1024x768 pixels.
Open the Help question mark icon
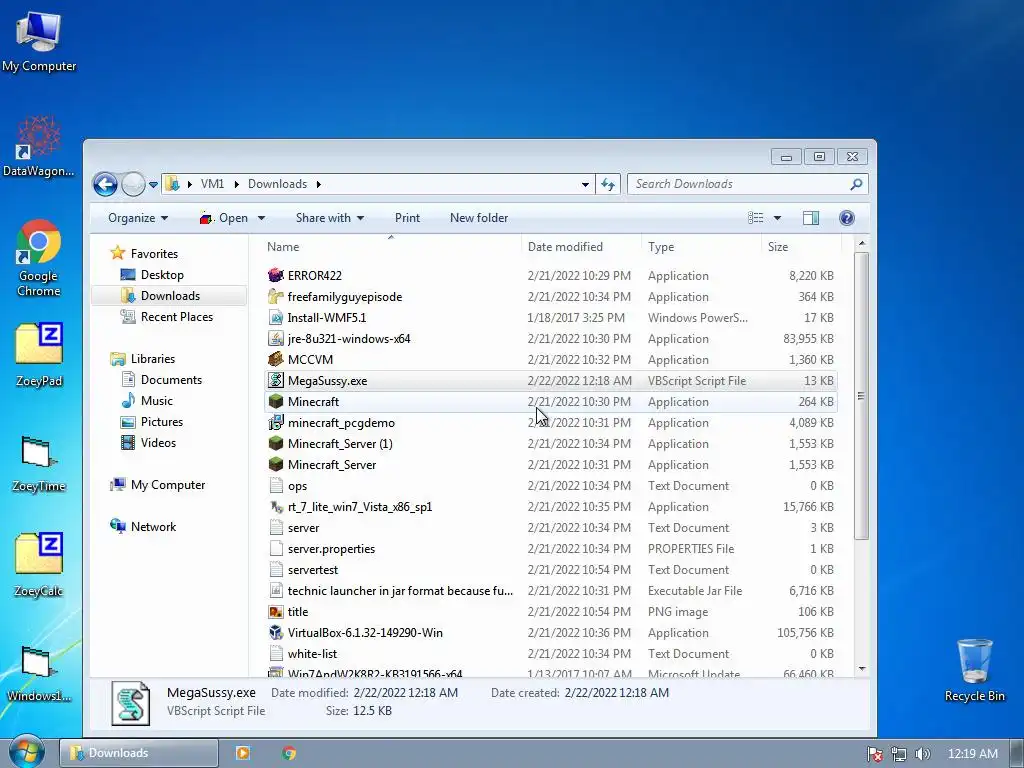coord(846,218)
